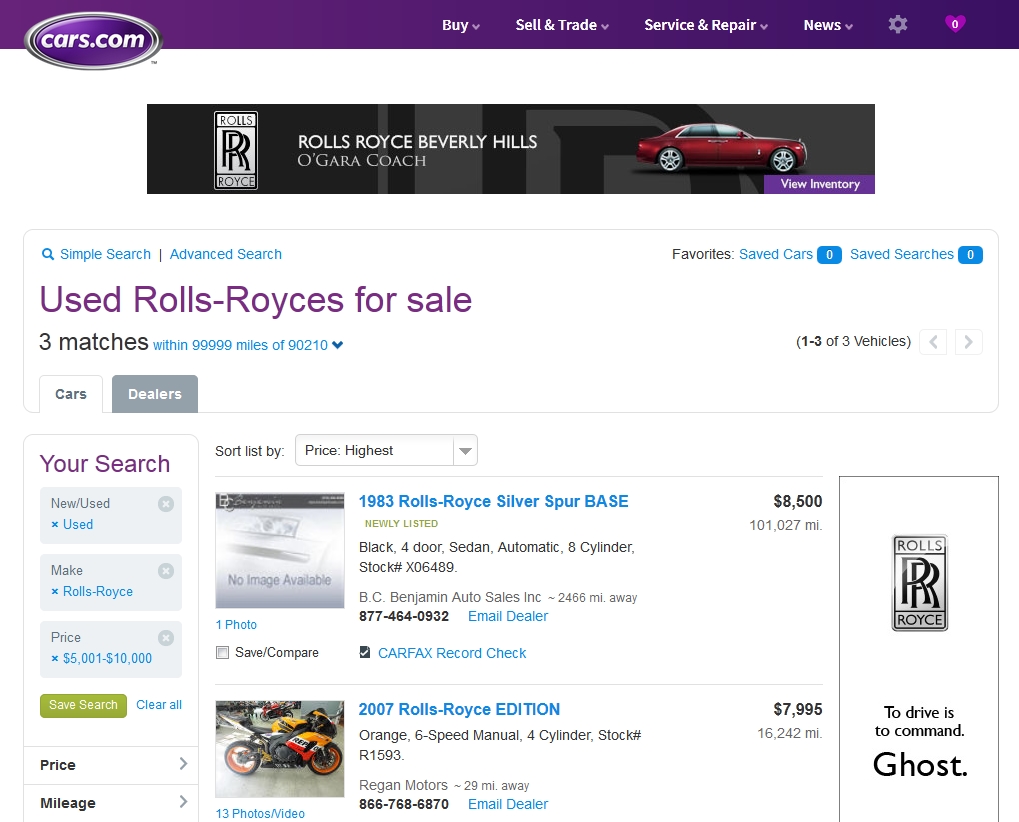Click the previous page arrow

(x=932, y=341)
